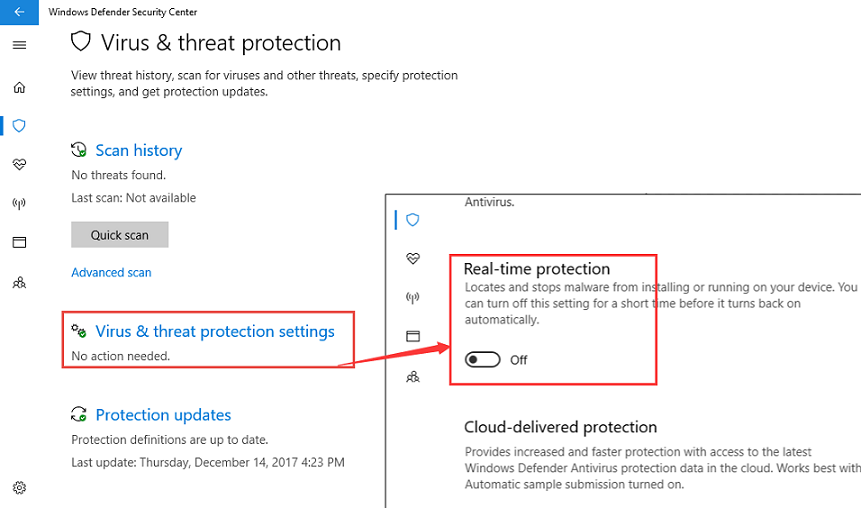Image resolution: width=861 pixels, height=508 pixels.
Task: Open the hamburger navigation menu
Action: (19, 45)
